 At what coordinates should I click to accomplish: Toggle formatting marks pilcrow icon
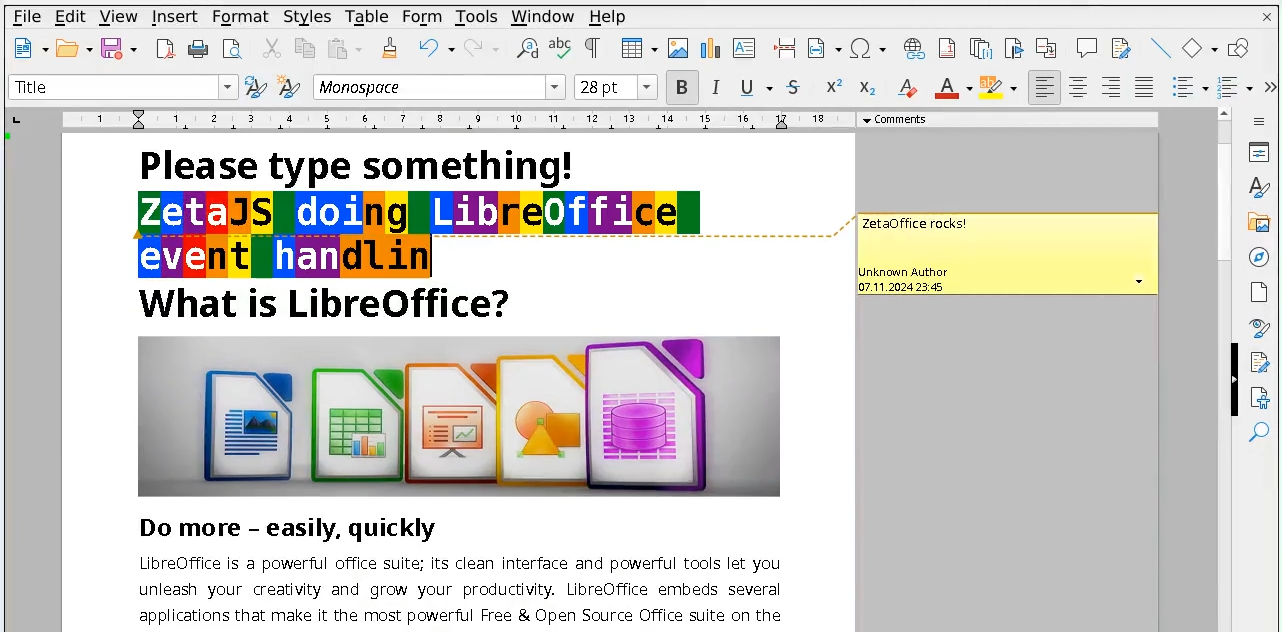tap(592, 48)
